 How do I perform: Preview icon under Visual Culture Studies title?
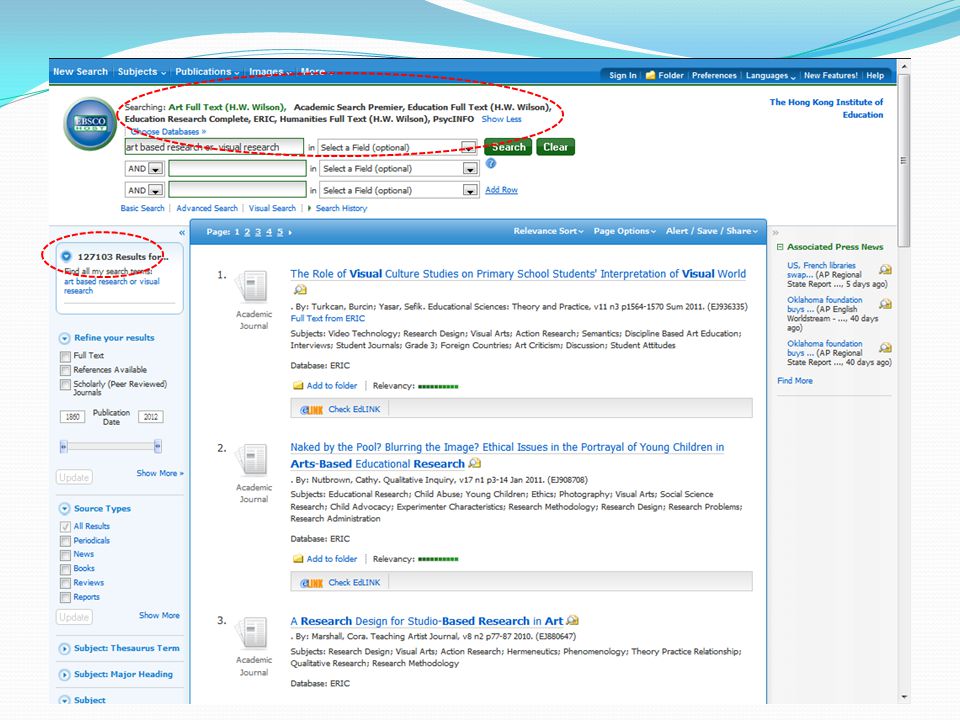coord(299,290)
